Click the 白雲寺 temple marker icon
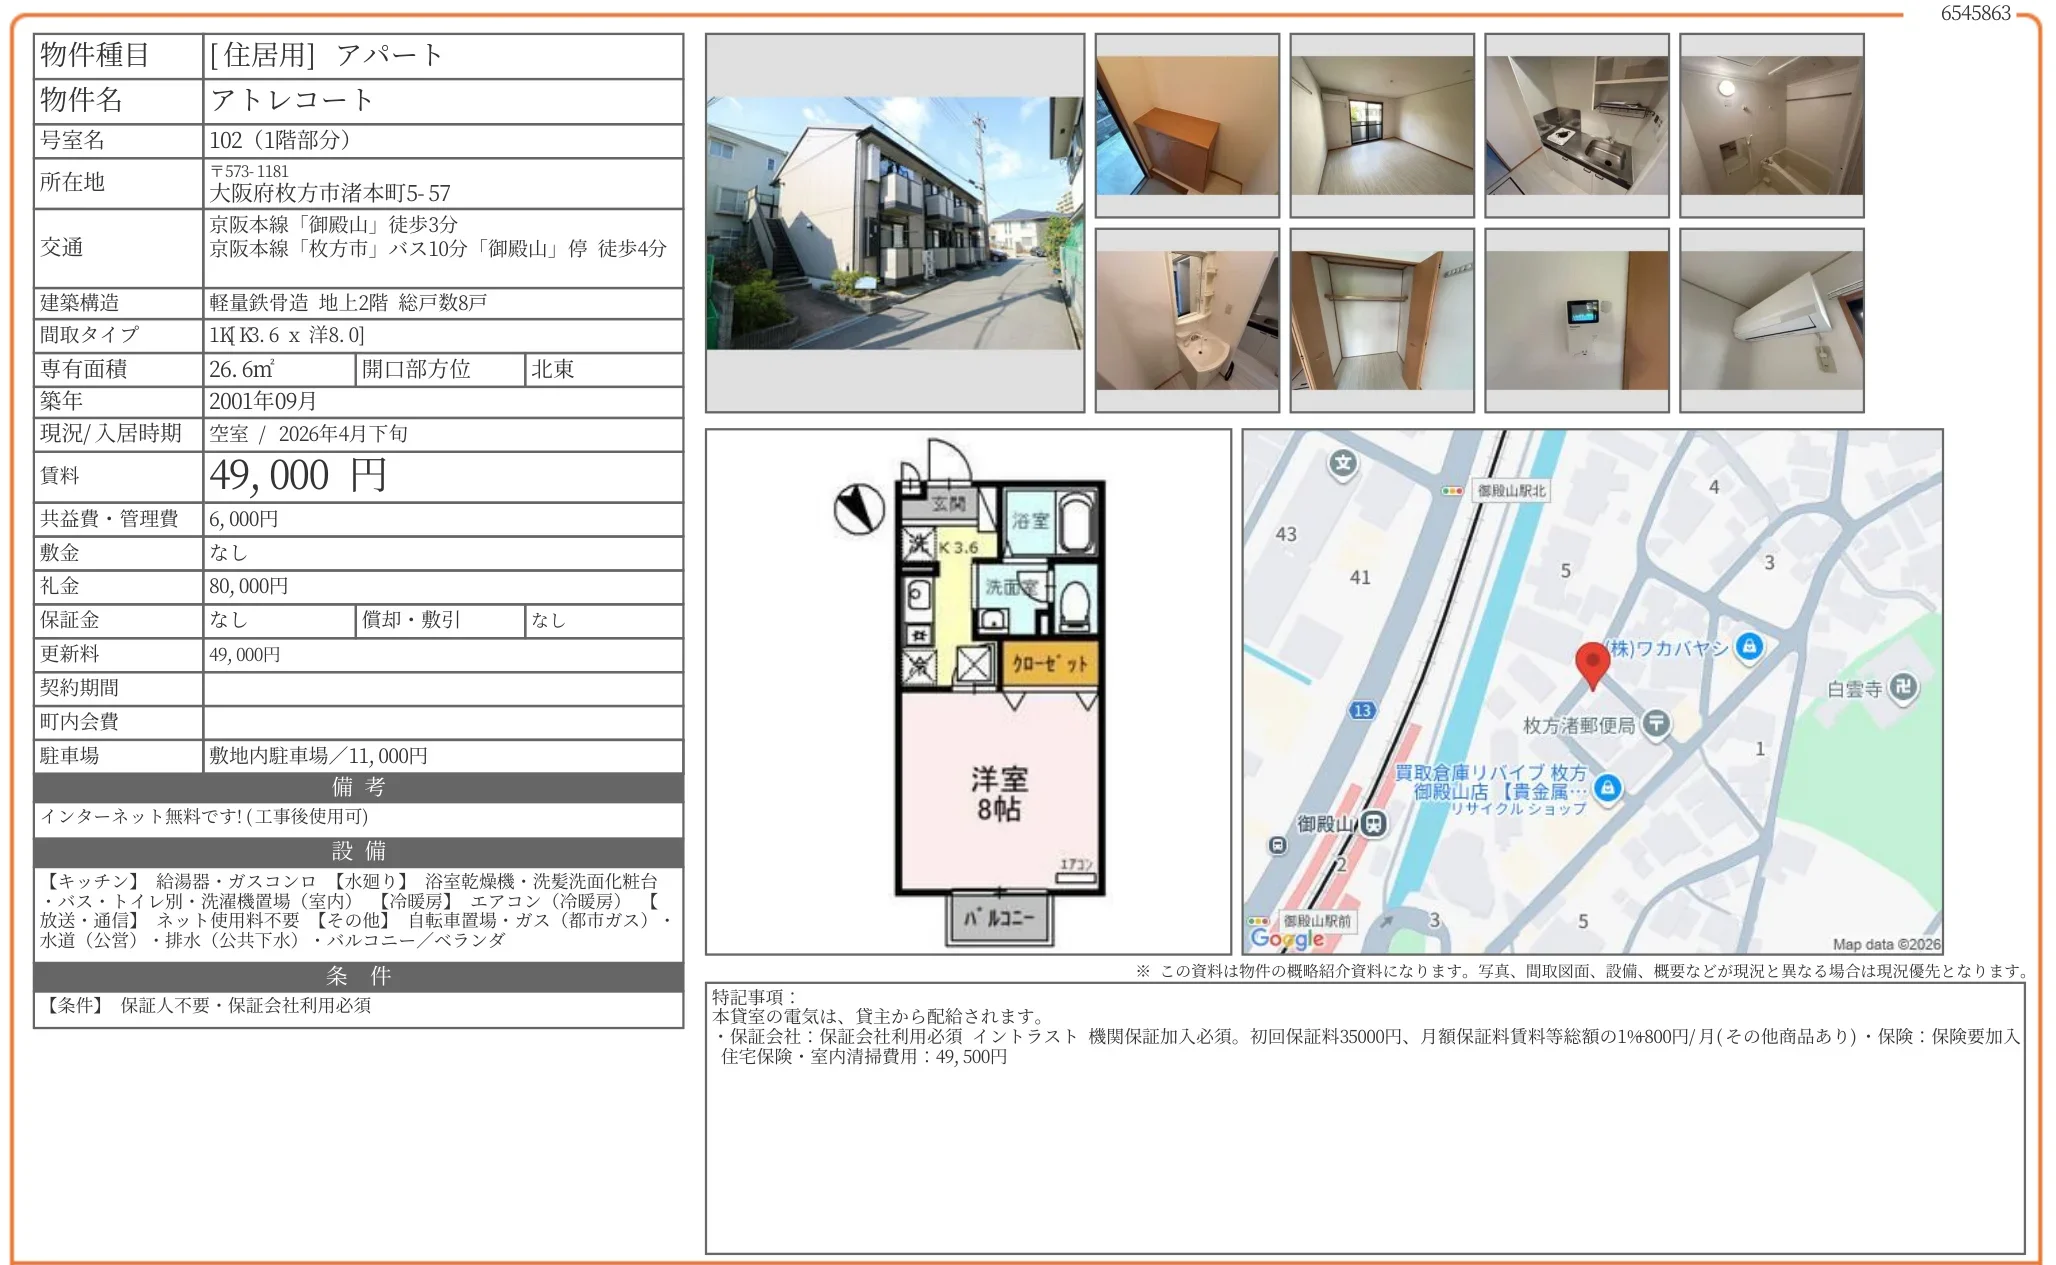 (1903, 687)
